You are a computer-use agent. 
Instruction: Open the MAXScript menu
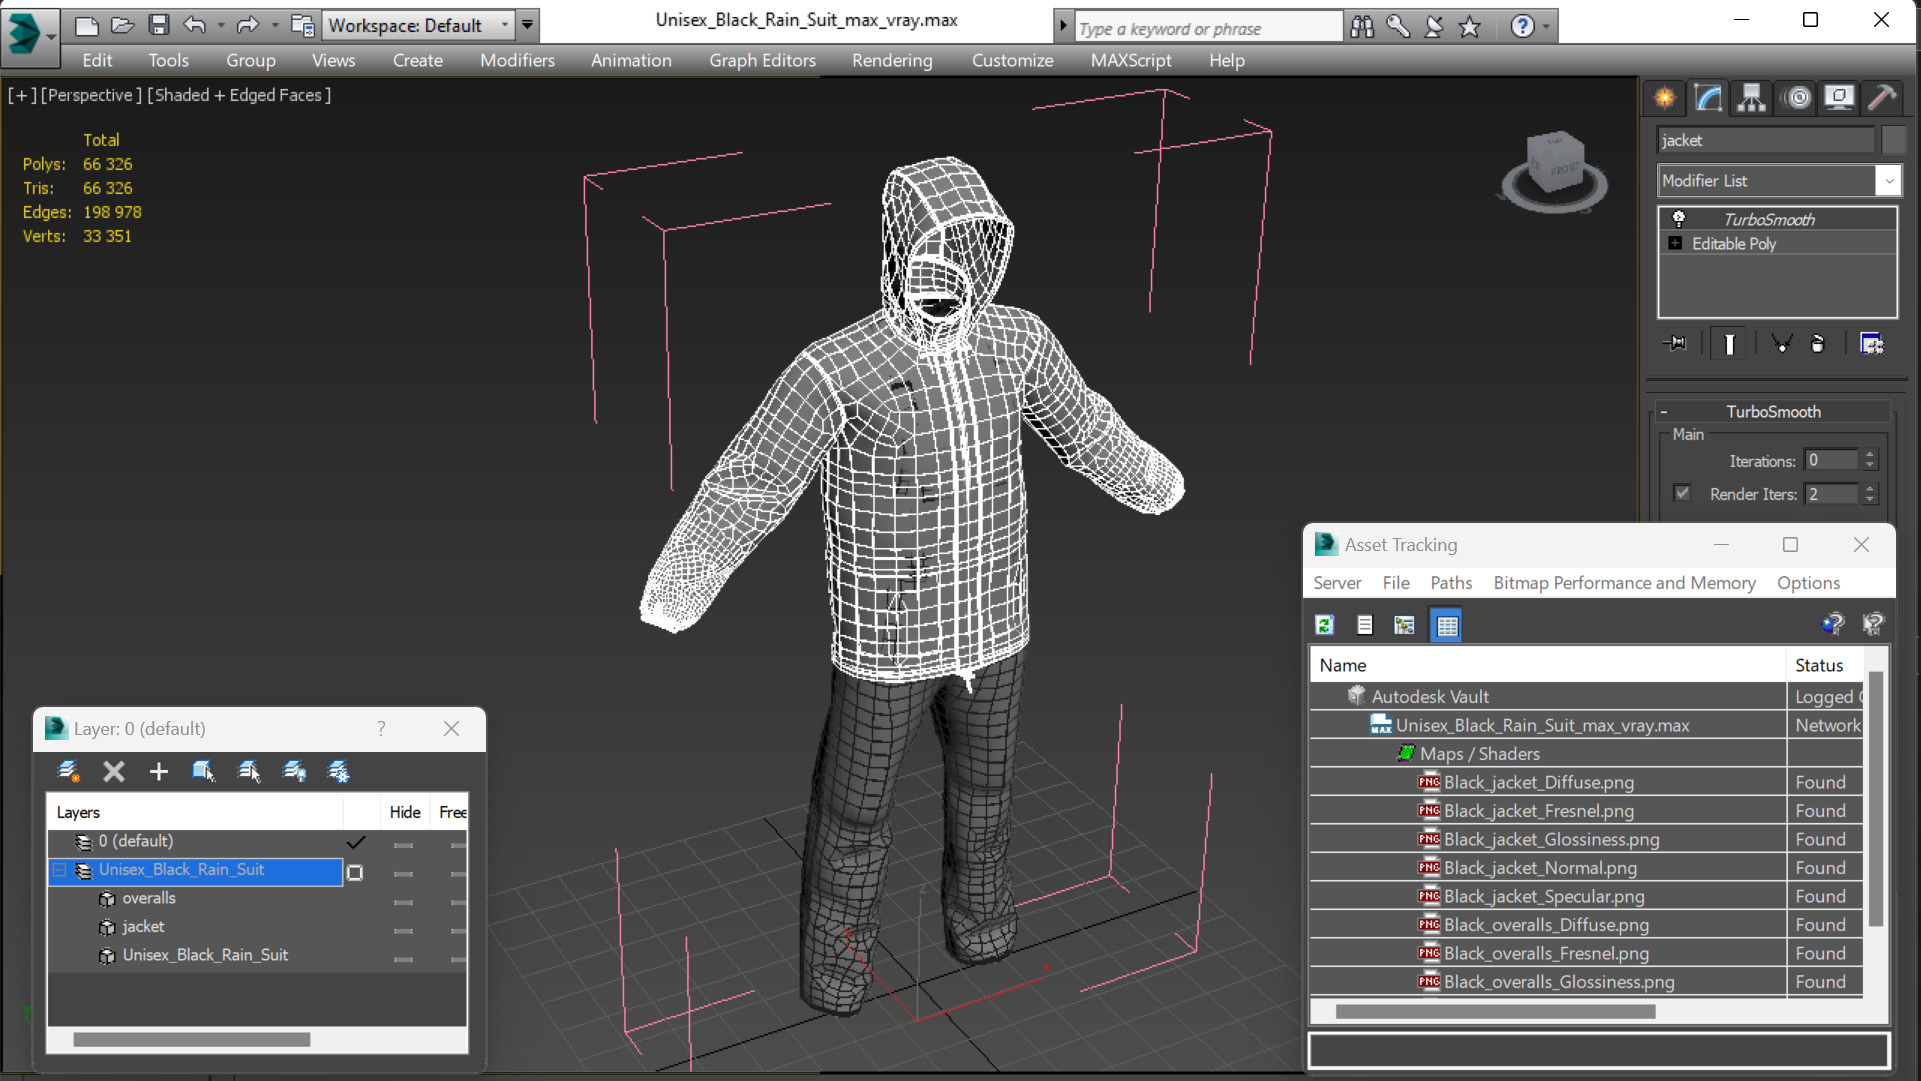coord(1131,60)
